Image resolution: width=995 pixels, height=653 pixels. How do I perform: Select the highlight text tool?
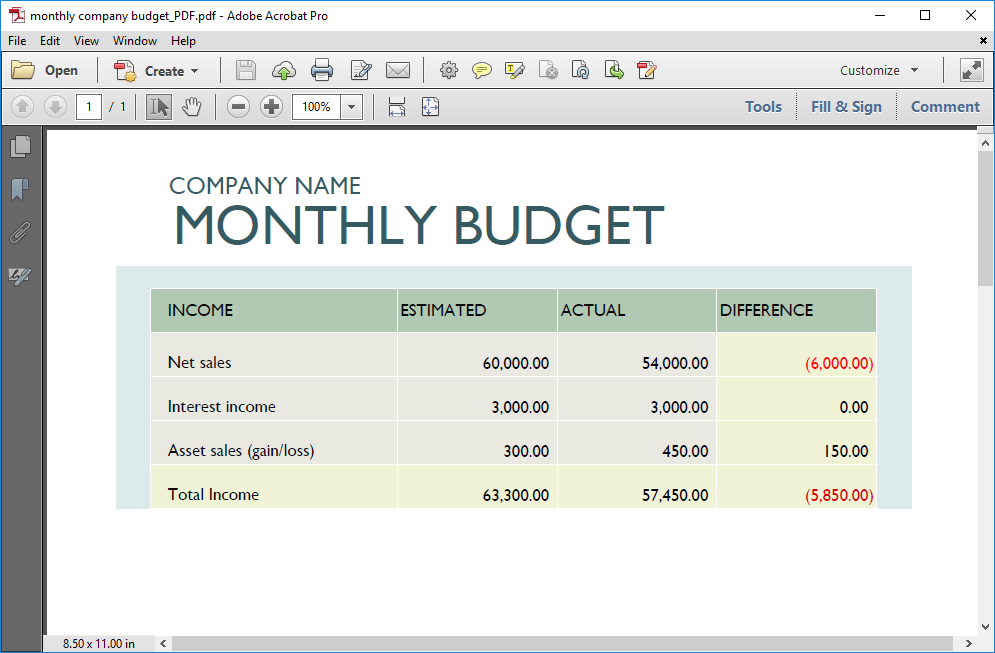click(x=515, y=70)
